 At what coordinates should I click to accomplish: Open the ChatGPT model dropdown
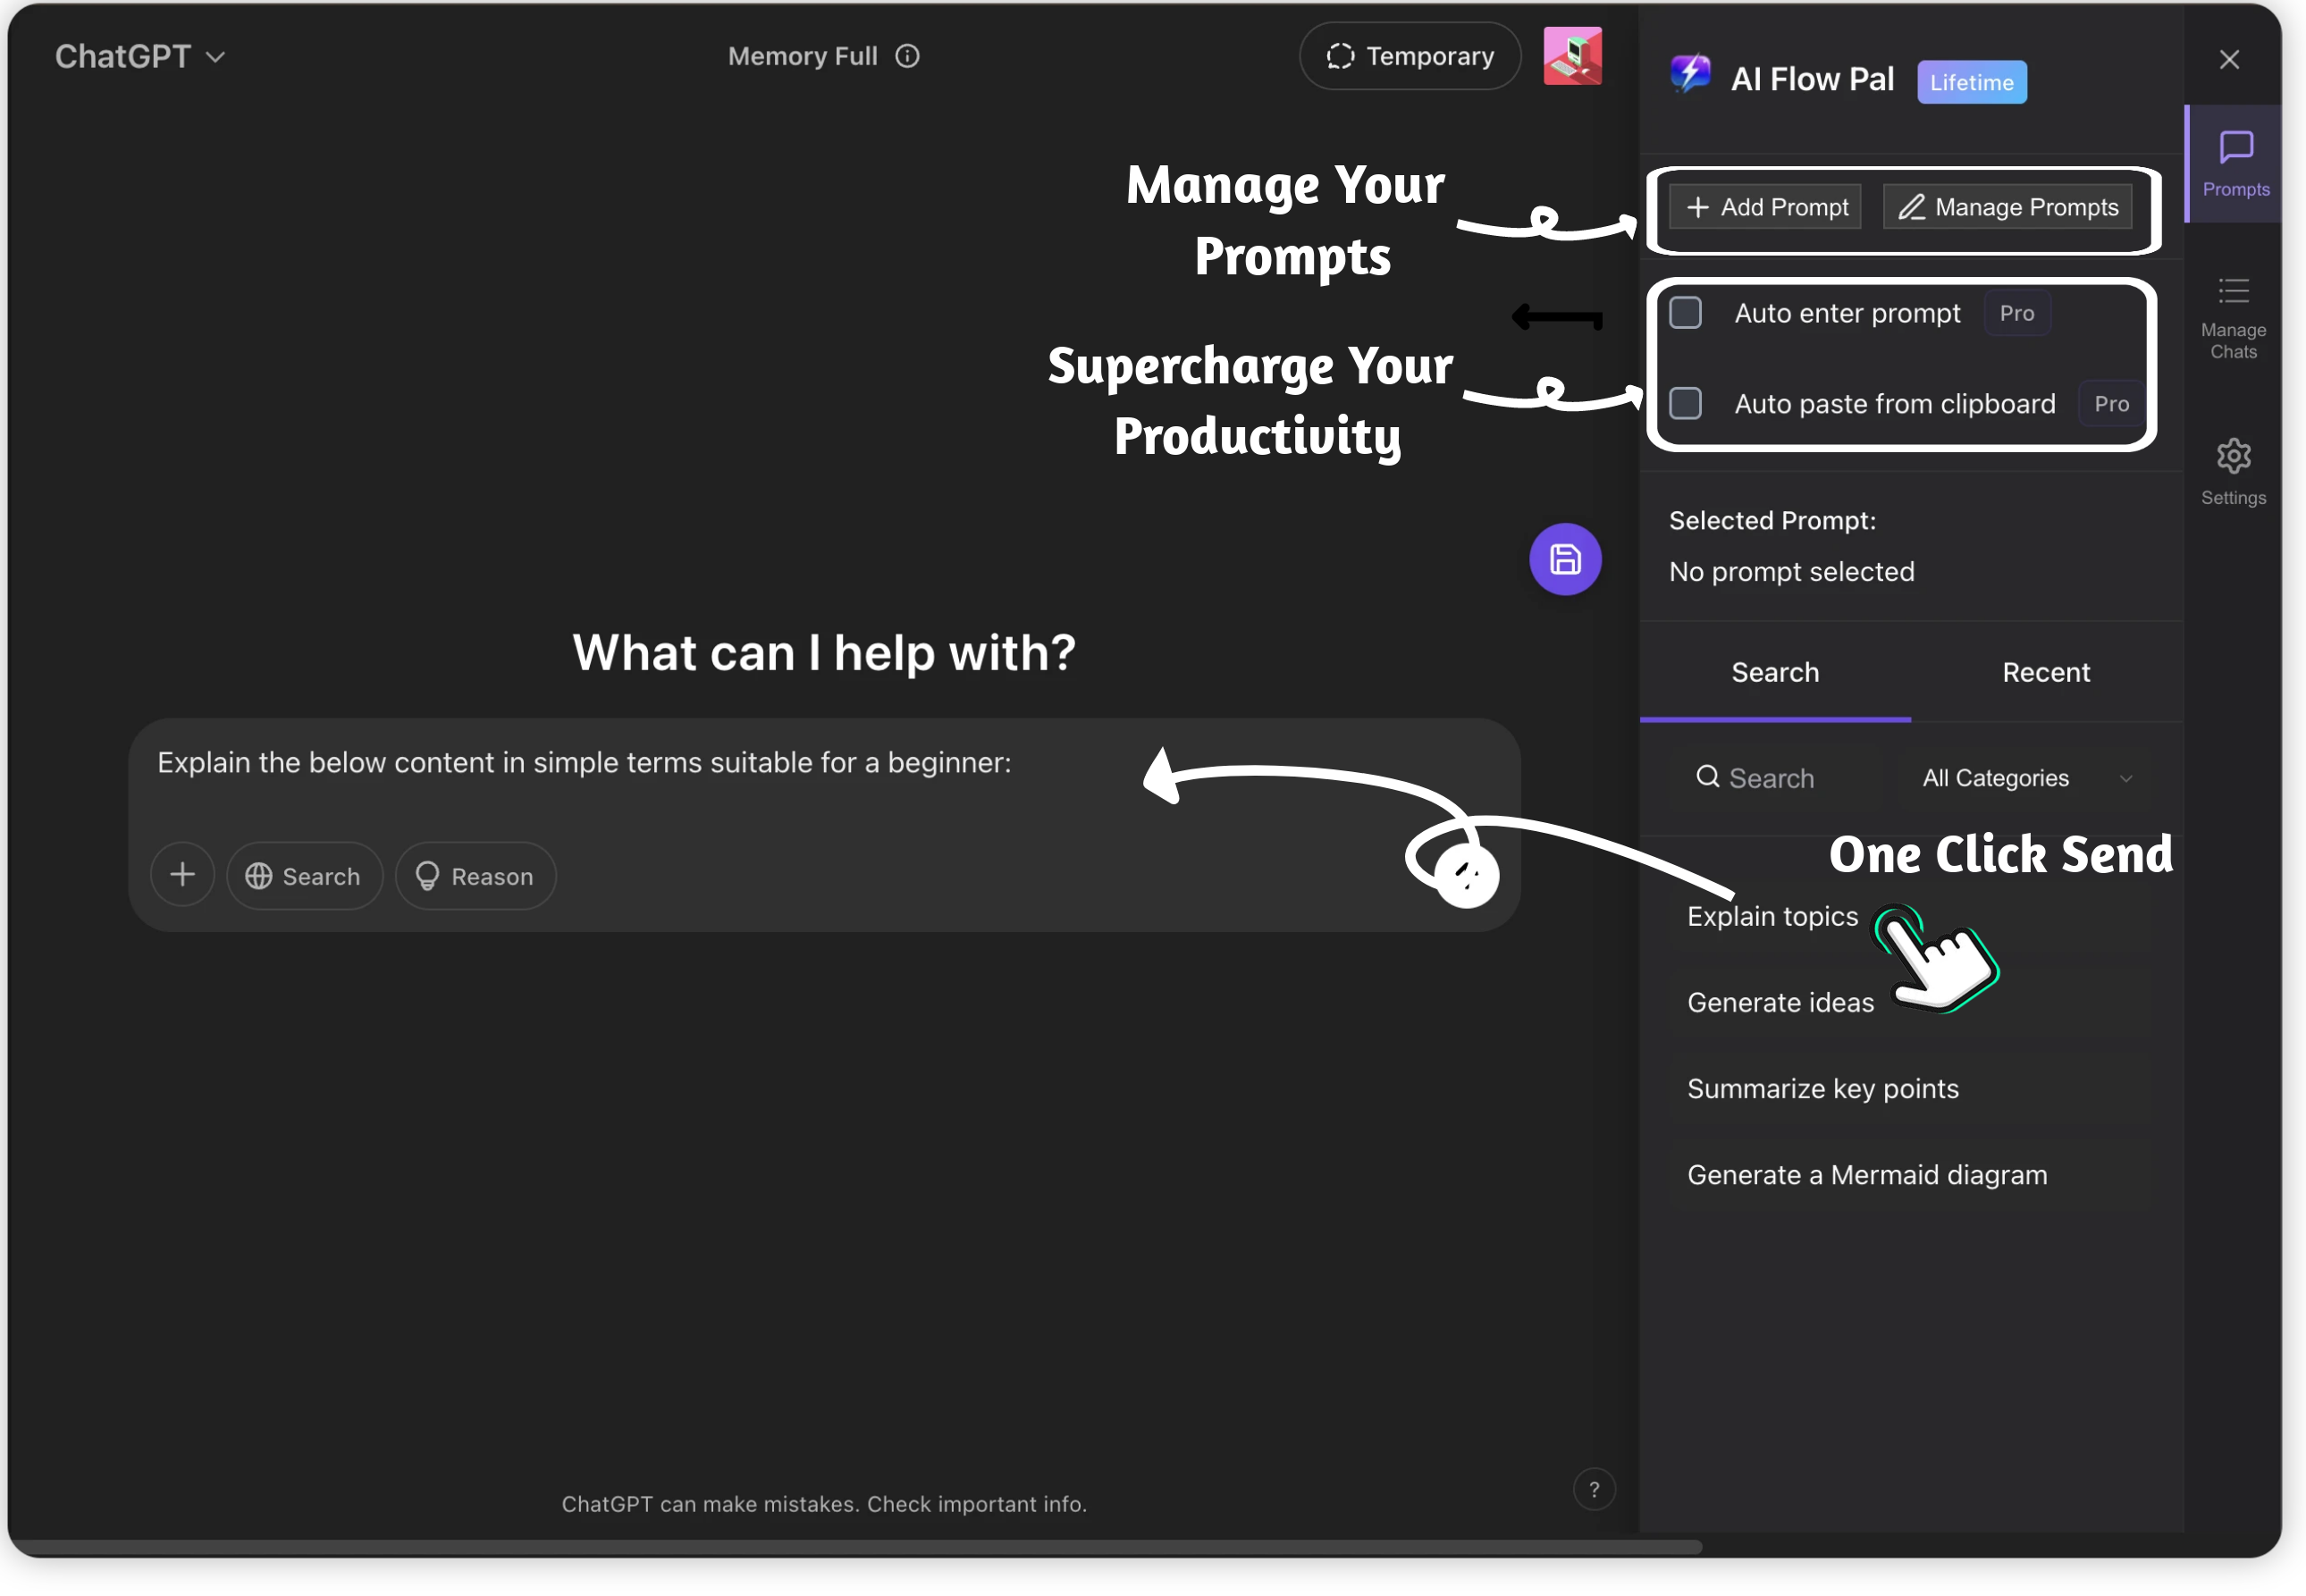pyautogui.click(x=140, y=55)
